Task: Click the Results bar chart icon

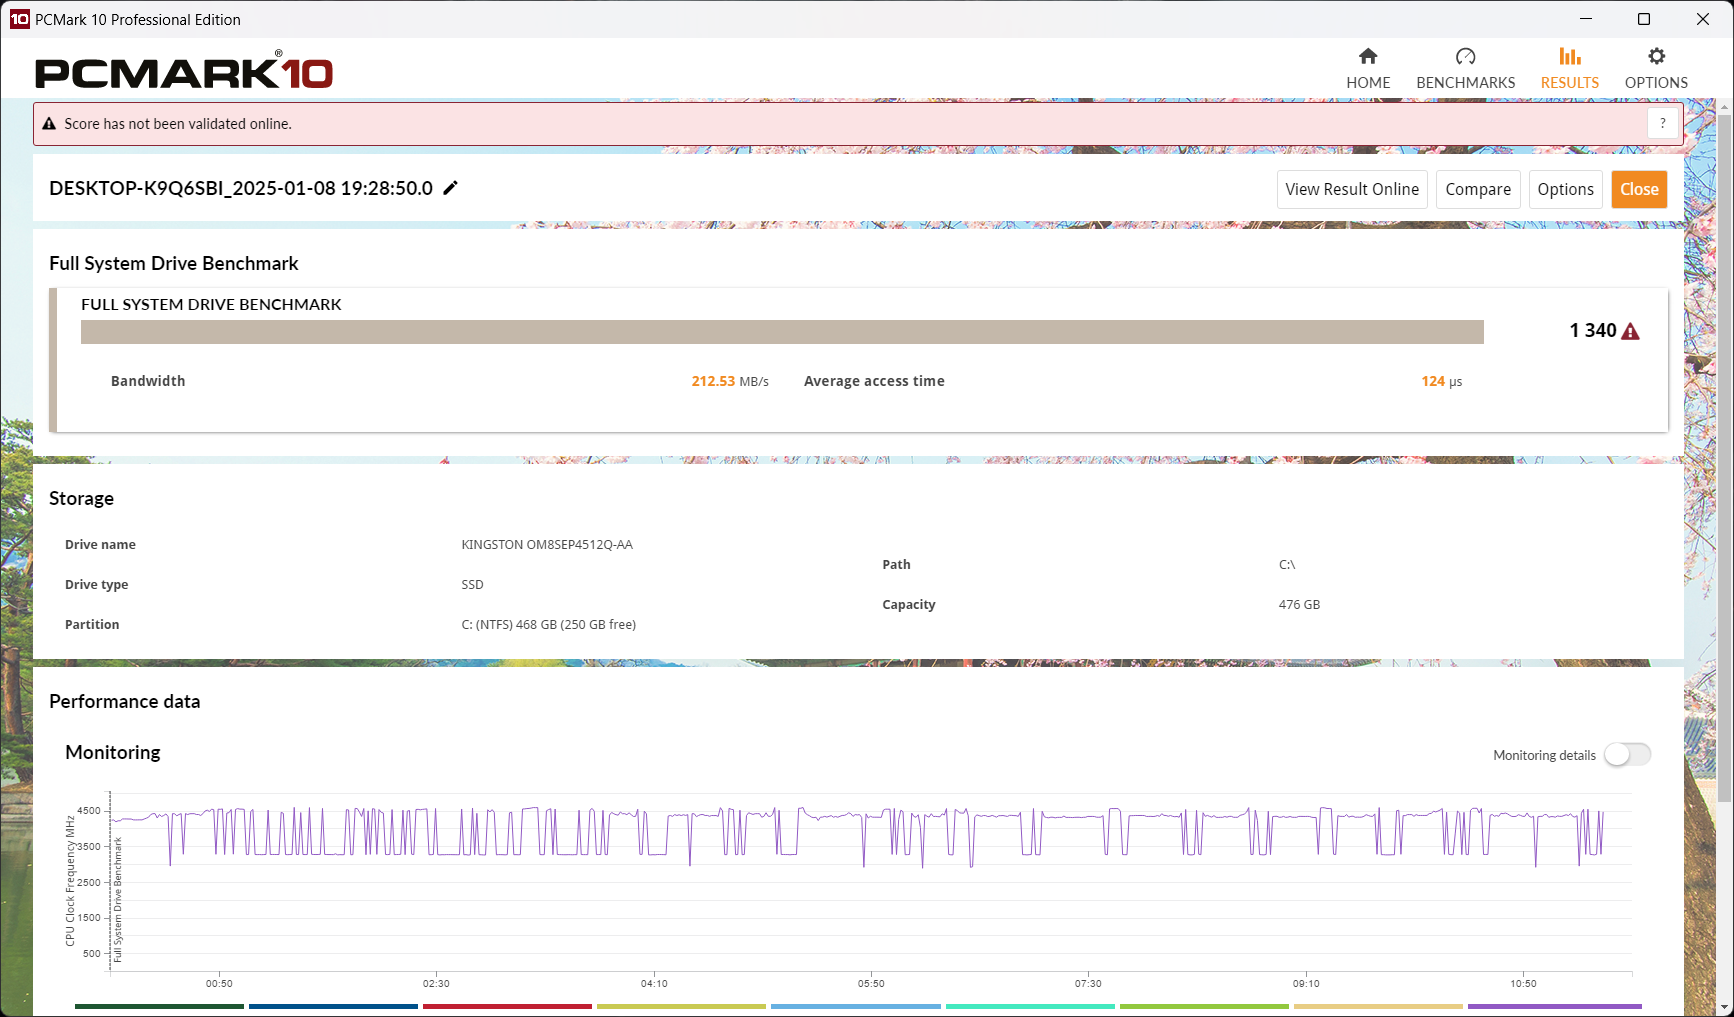Action: 1570,56
